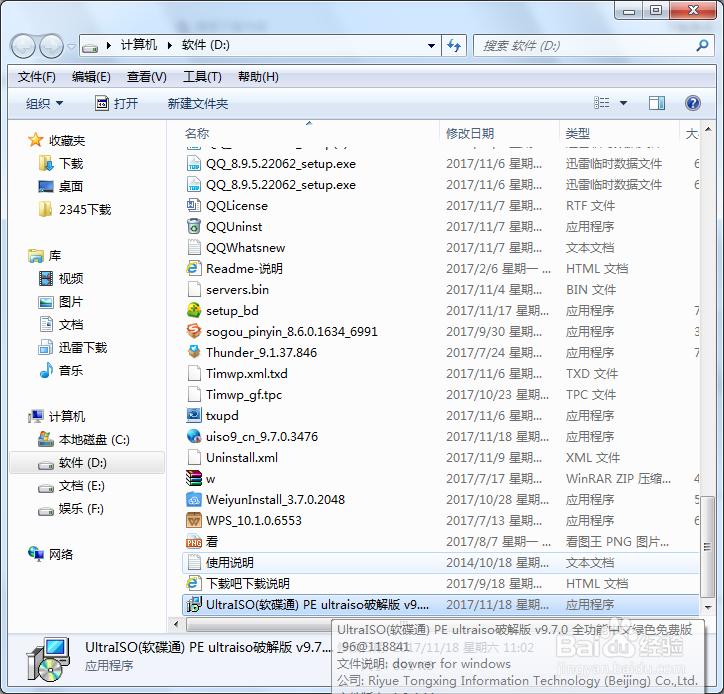Click the QQUninst recycle icon
Viewport: 724px width, 694px height.
193,226
